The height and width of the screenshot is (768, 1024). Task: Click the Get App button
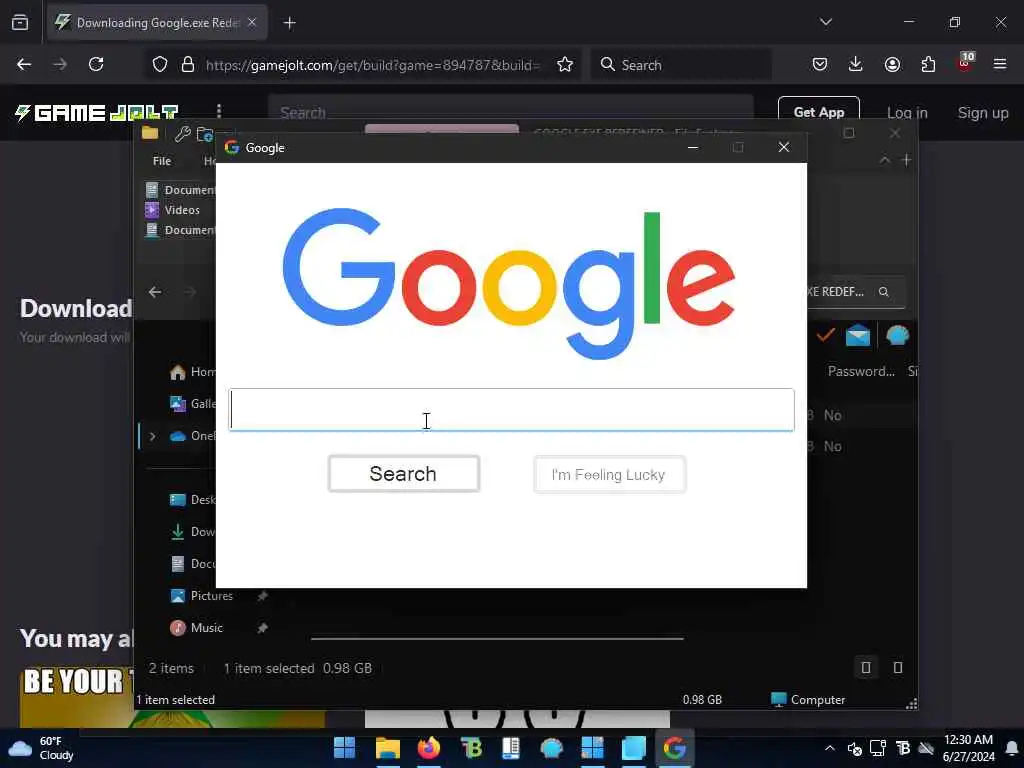click(818, 112)
